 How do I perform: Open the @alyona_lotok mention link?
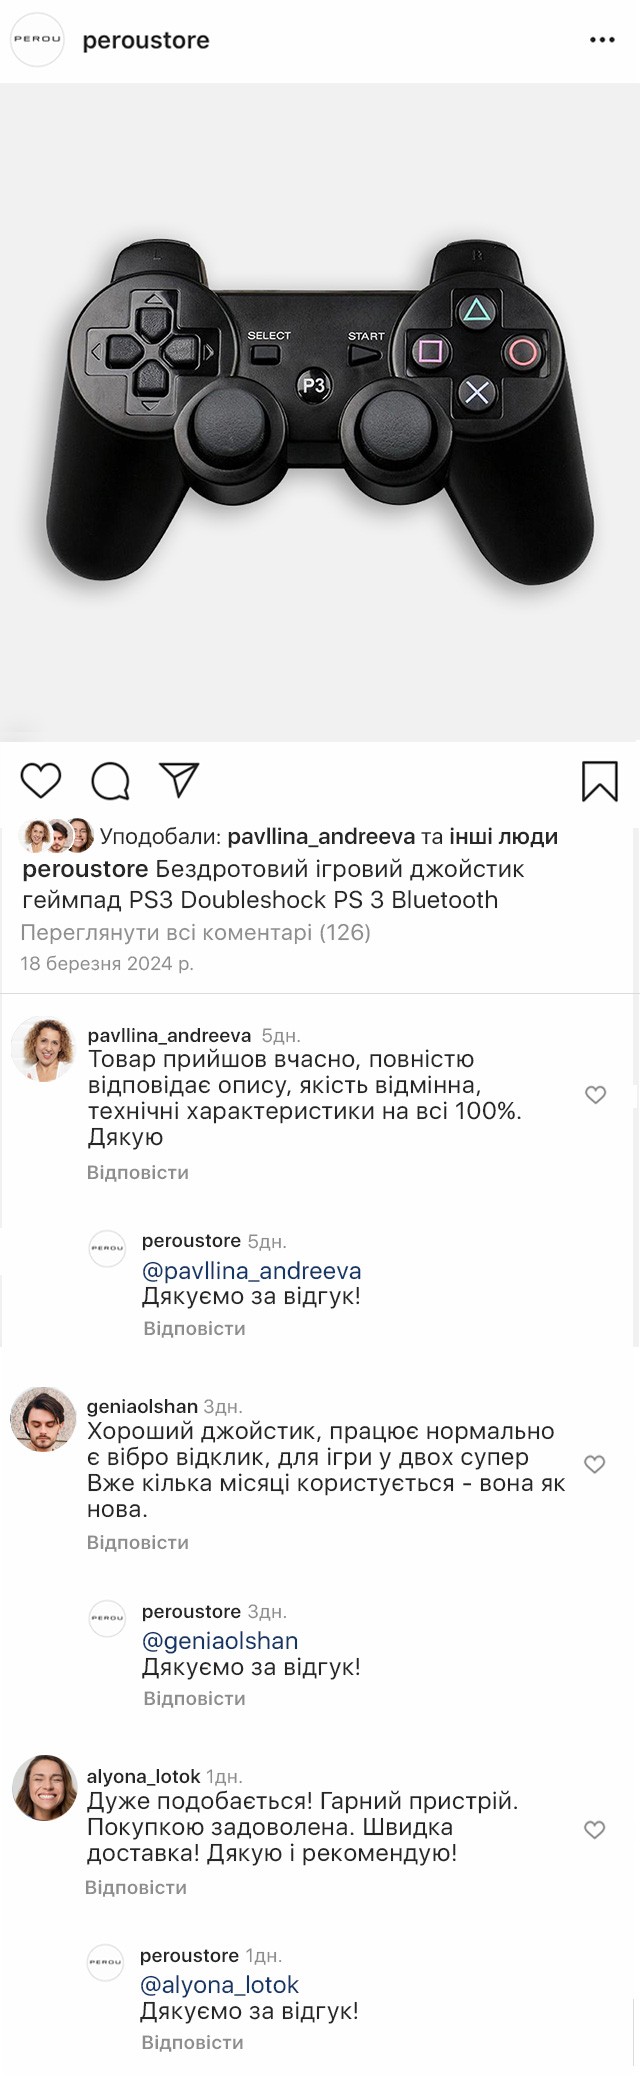(x=219, y=1984)
